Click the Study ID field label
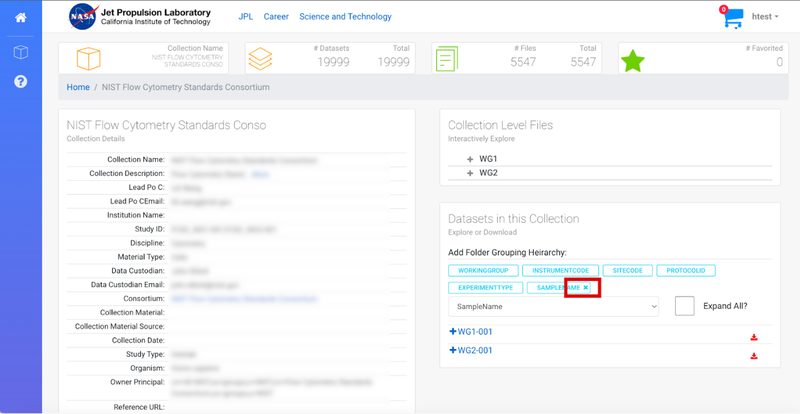800x414 pixels. click(149, 229)
